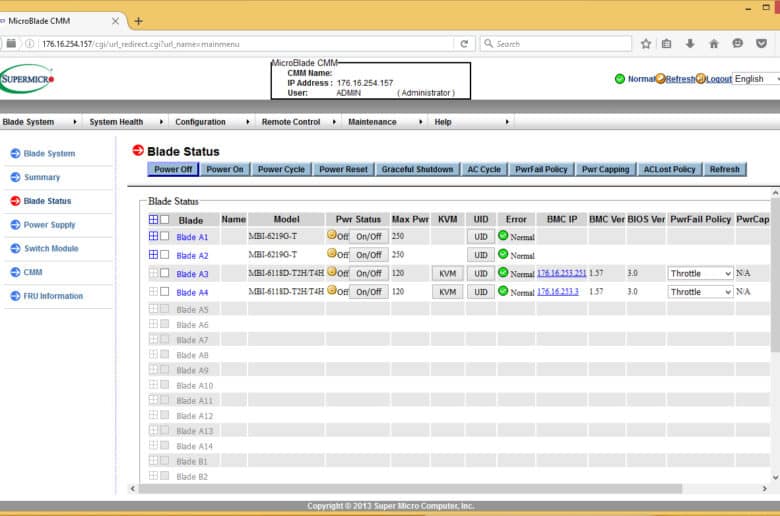The height and width of the screenshot is (516, 780).
Task: Bookmark page with the star icon
Action: (646, 44)
